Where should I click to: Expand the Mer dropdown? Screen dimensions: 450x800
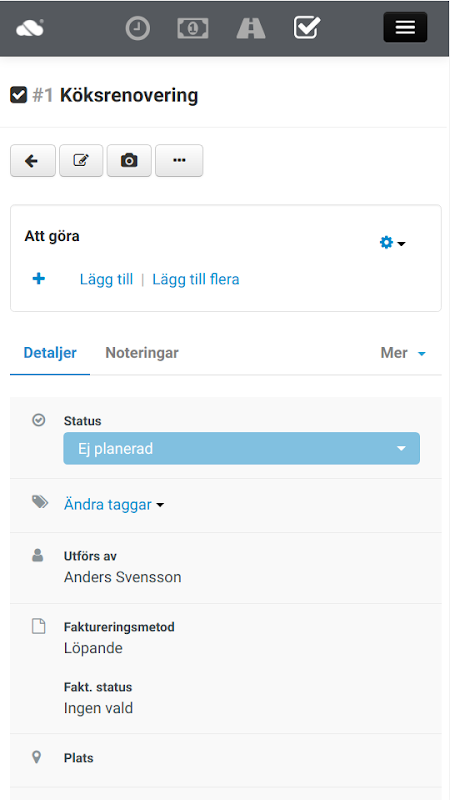(403, 353)
